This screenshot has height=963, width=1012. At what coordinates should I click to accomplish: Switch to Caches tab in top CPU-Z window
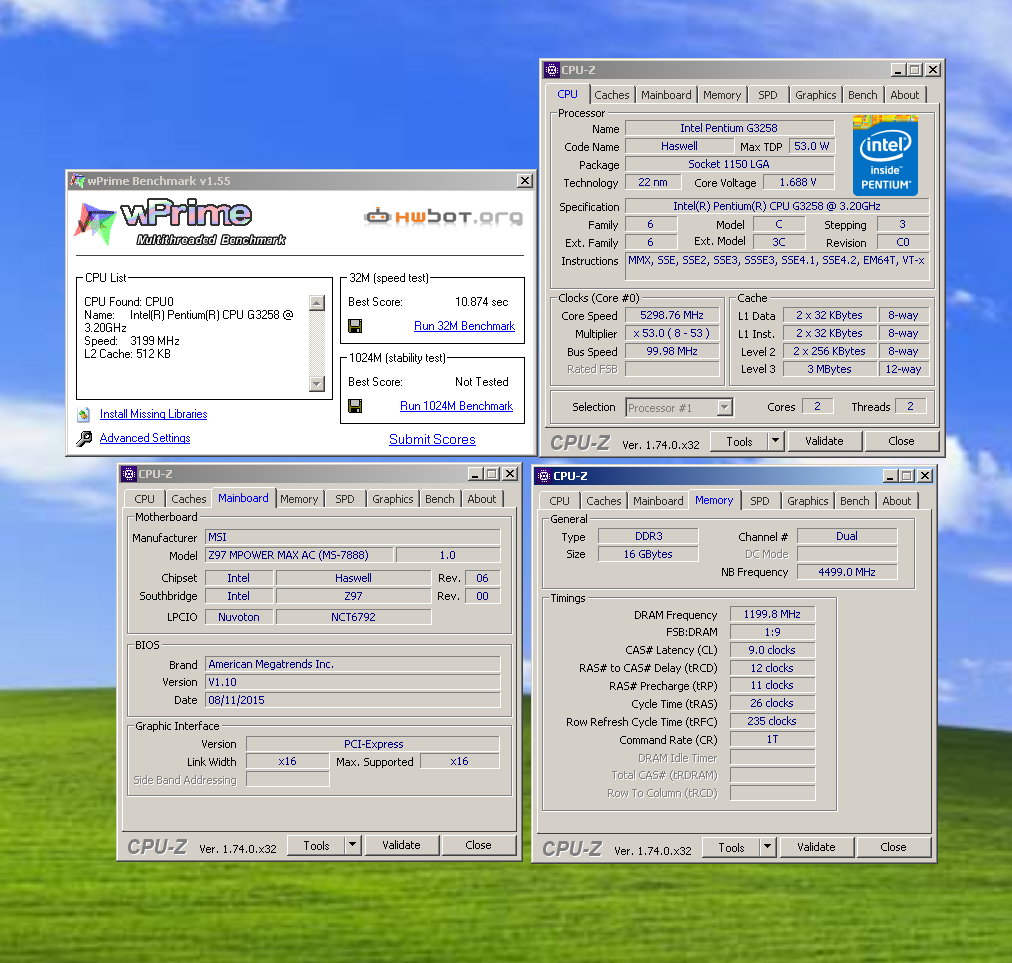pyautogui.click(x=612, y=95)
